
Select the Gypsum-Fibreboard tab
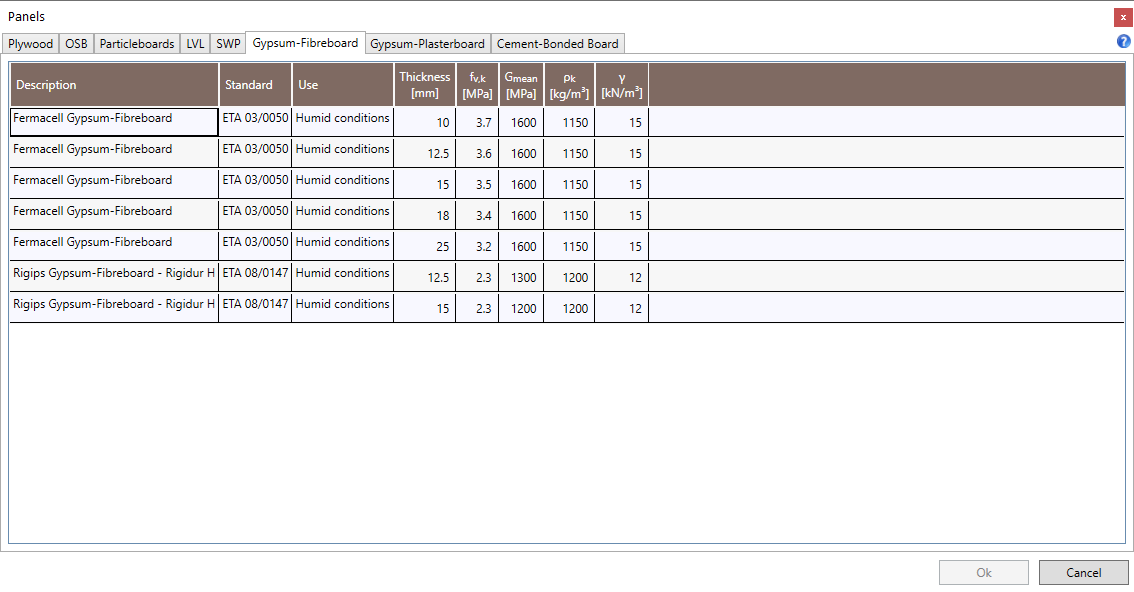[x=305, y=43]
